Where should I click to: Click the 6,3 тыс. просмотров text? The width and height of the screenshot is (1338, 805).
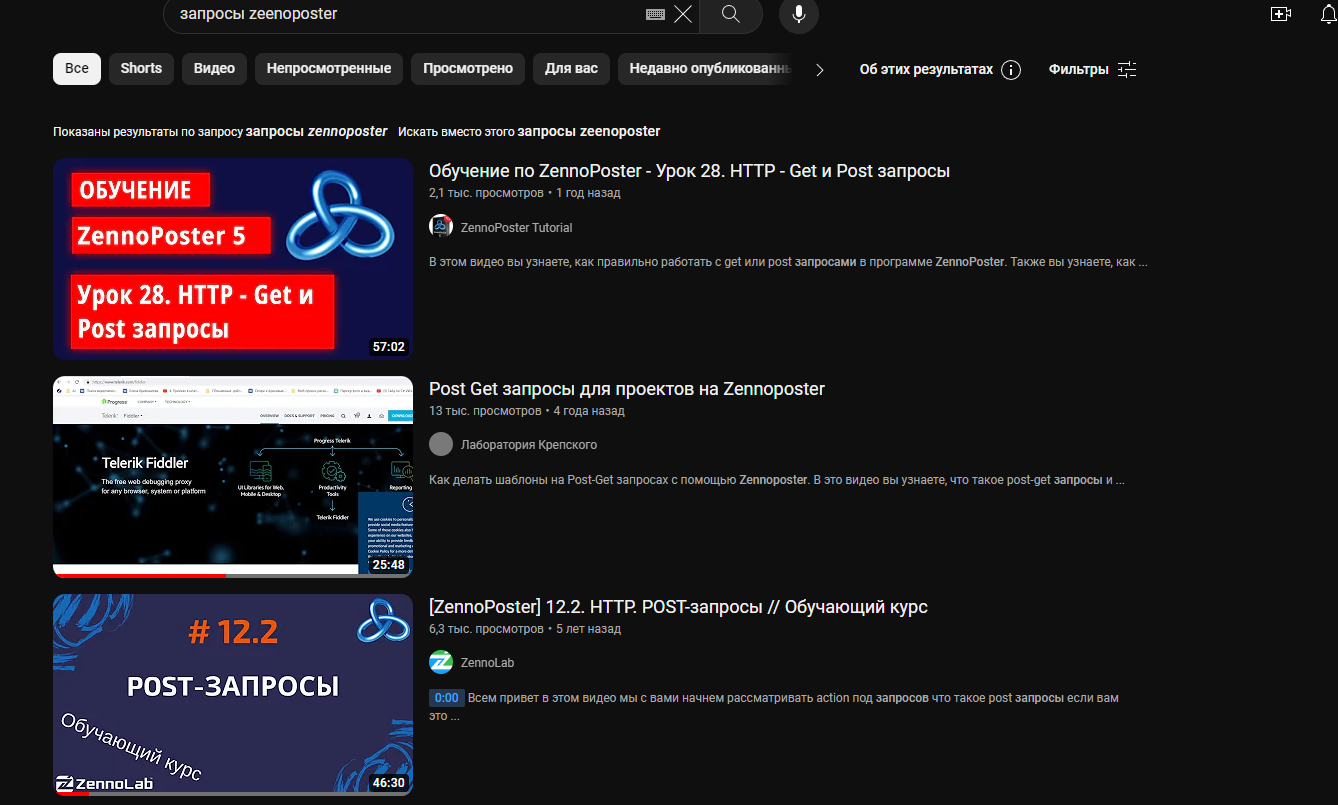coord(486,629)
